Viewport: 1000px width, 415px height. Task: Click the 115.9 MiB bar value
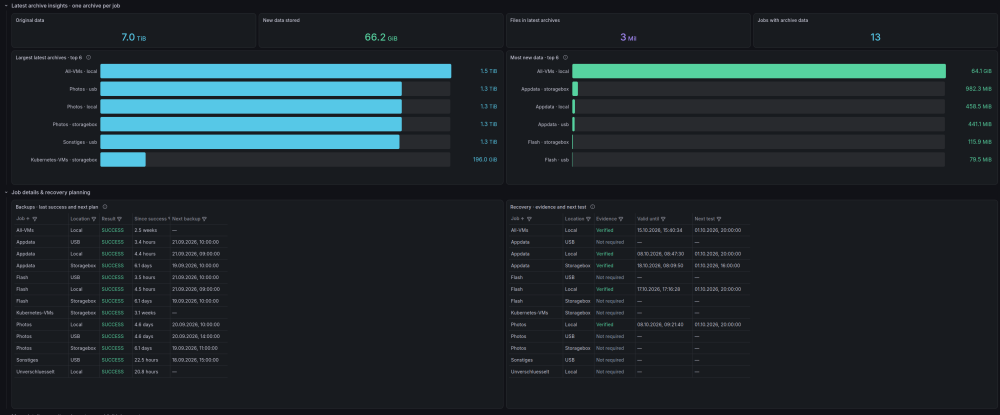click(x=980, y=142)
